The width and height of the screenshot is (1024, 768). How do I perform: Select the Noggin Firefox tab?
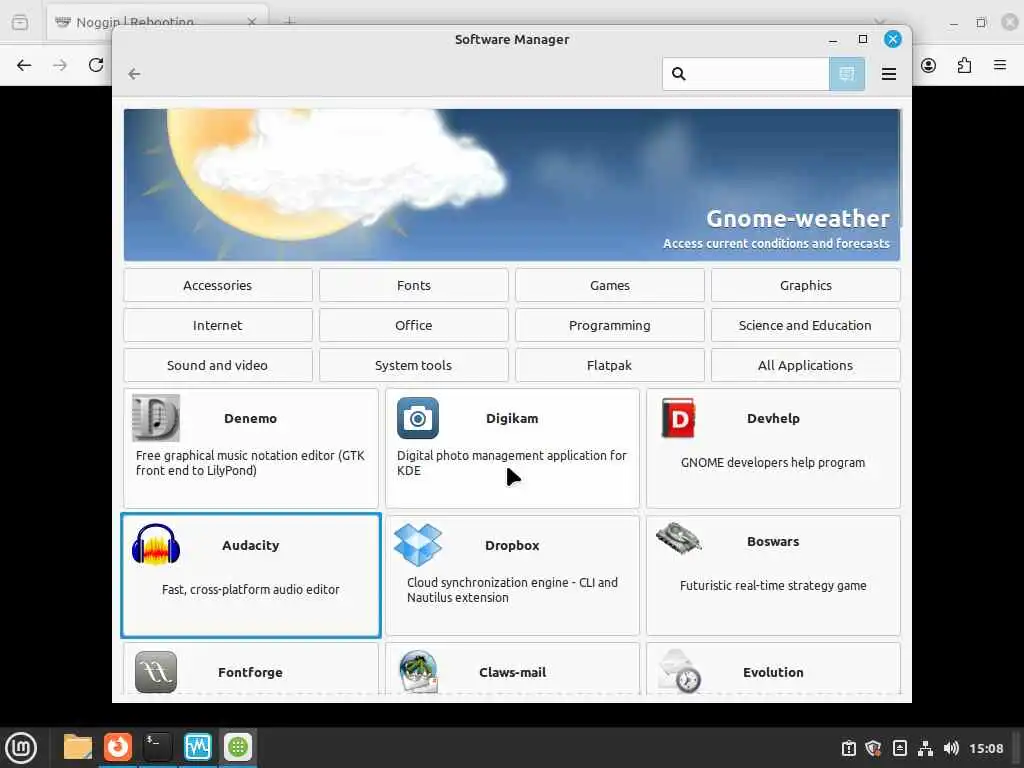coord(157,22)
